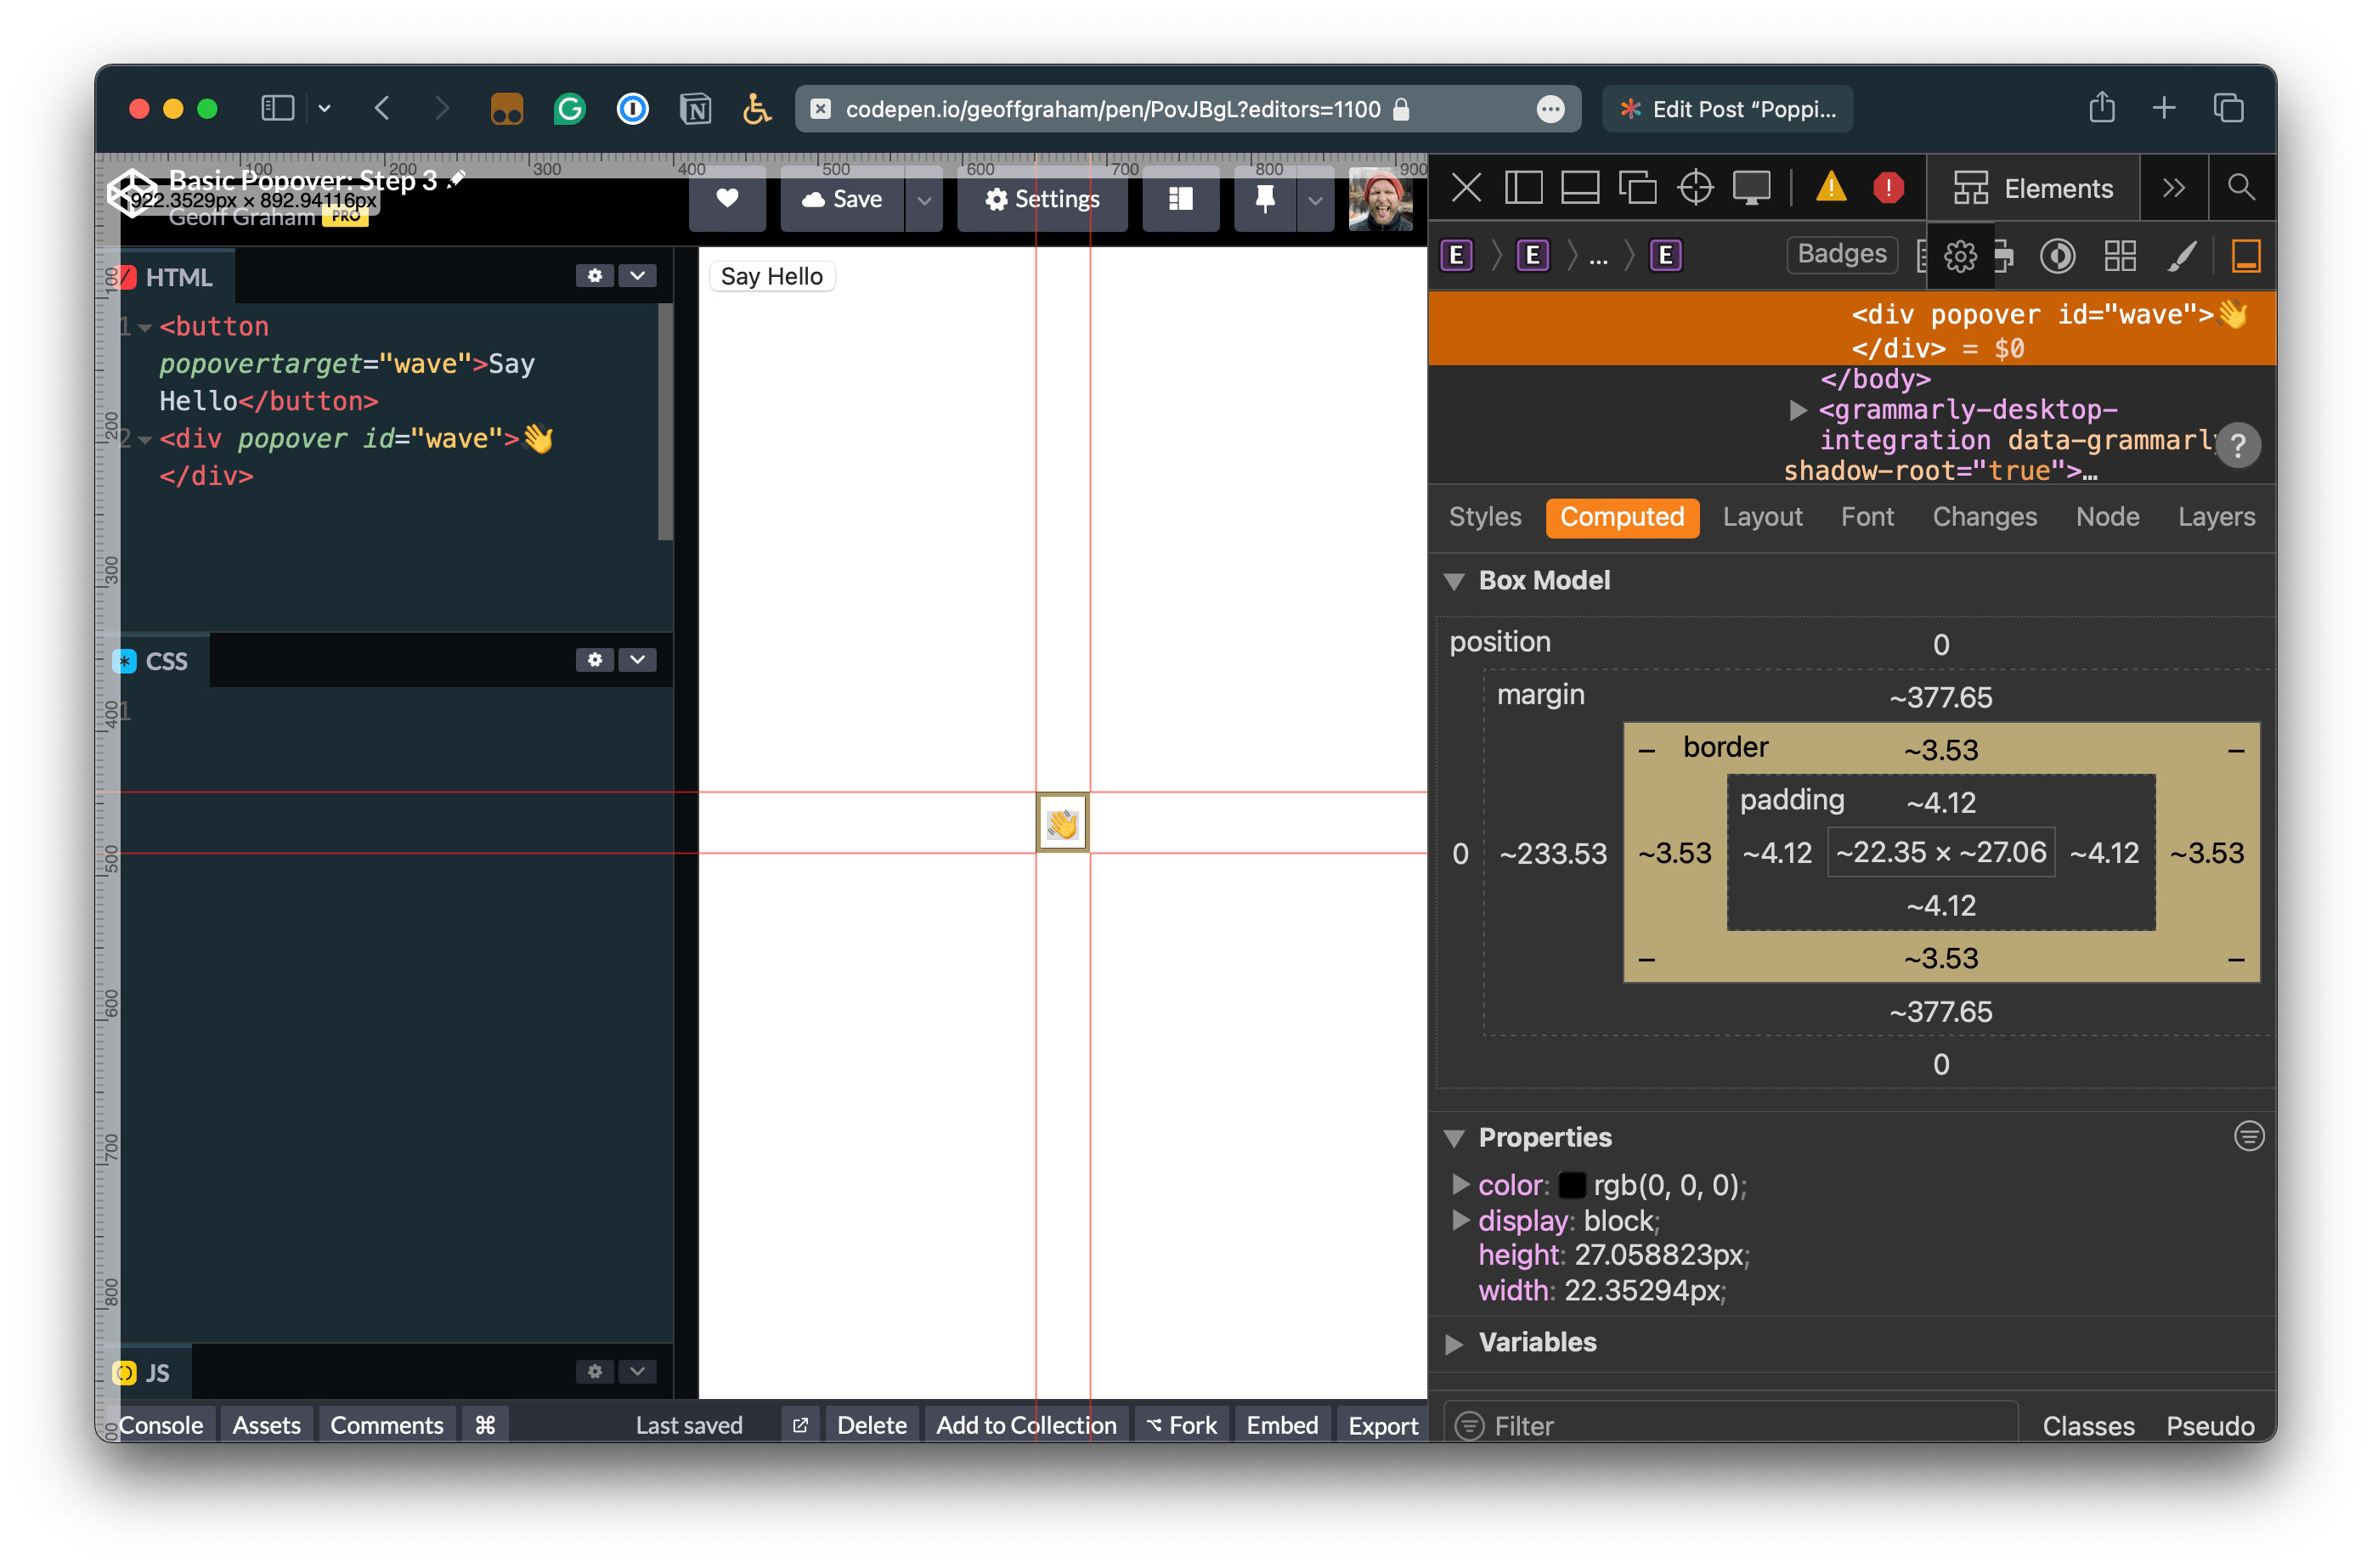Expand the Variables section
Screen dimensions: 2372x1568
1454,1343
